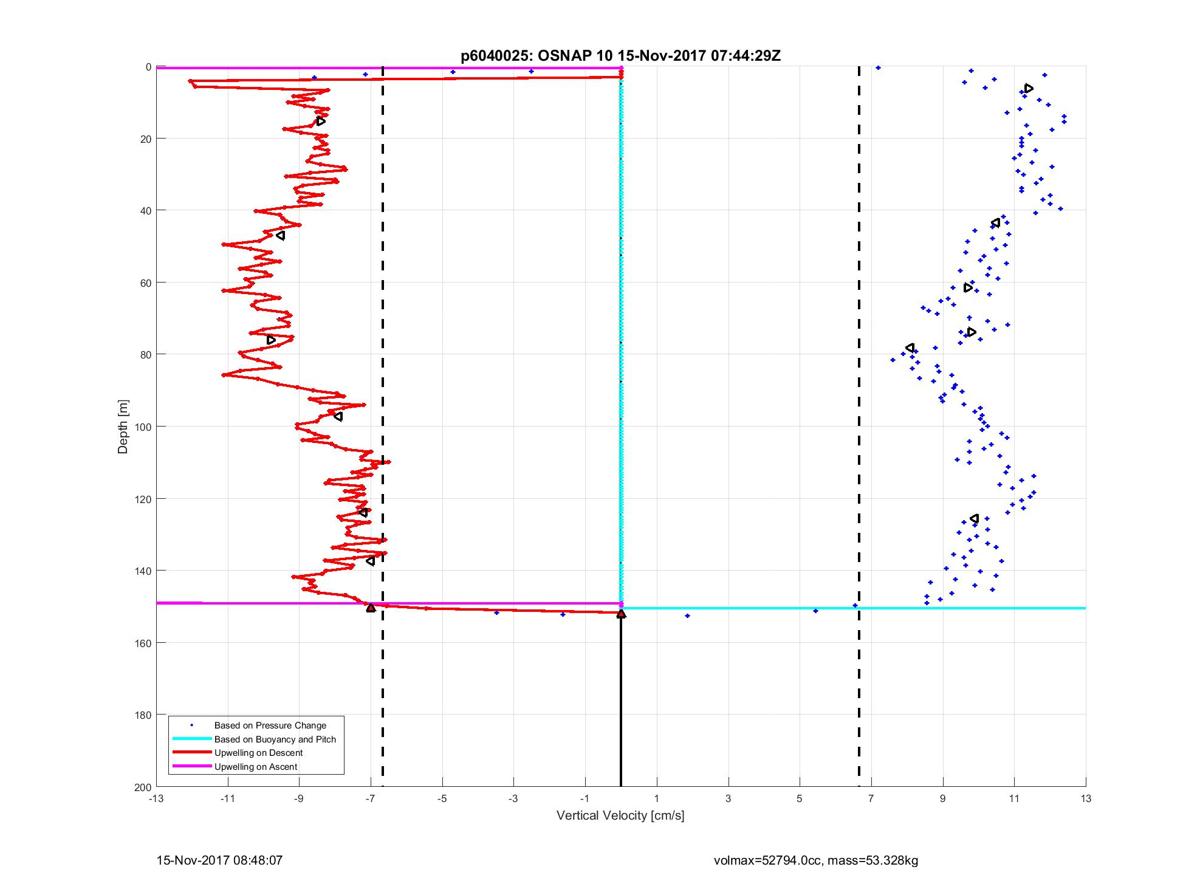Click the x-axis tick label '-3'
The height and width of the screenshot is (885, 1200).
pos(513,799)
